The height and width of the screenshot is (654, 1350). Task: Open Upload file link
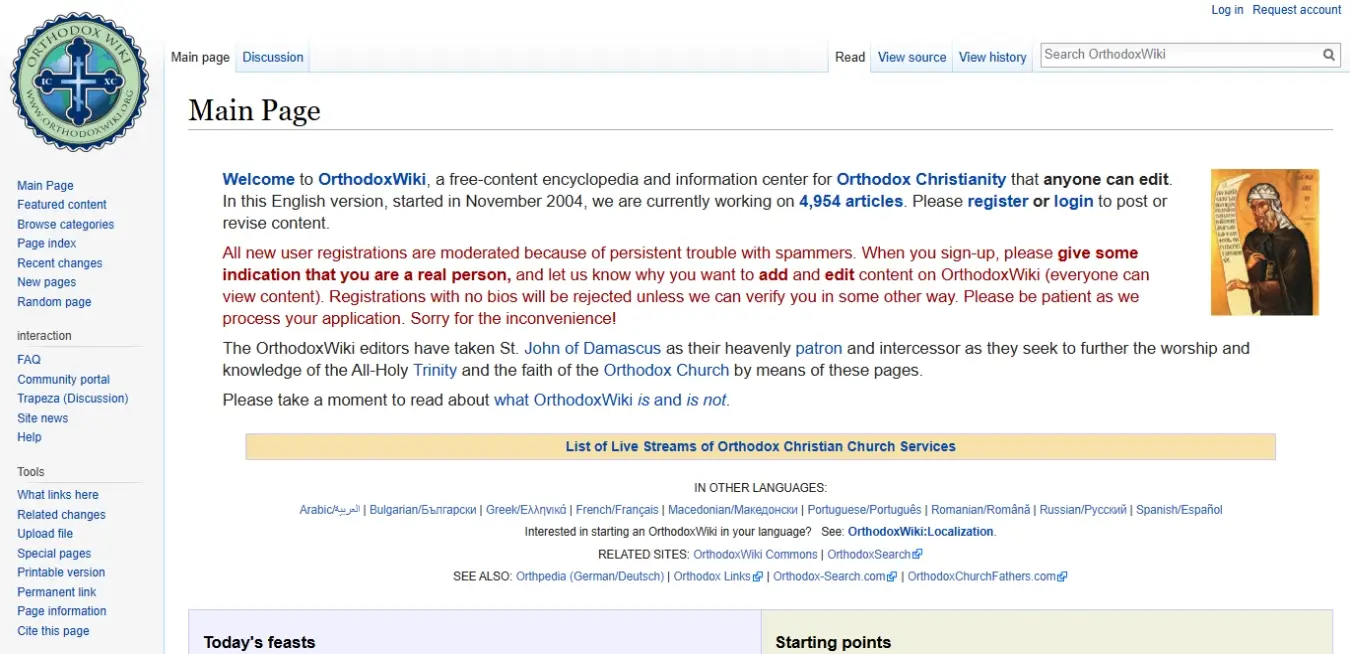tap(45, 534)
